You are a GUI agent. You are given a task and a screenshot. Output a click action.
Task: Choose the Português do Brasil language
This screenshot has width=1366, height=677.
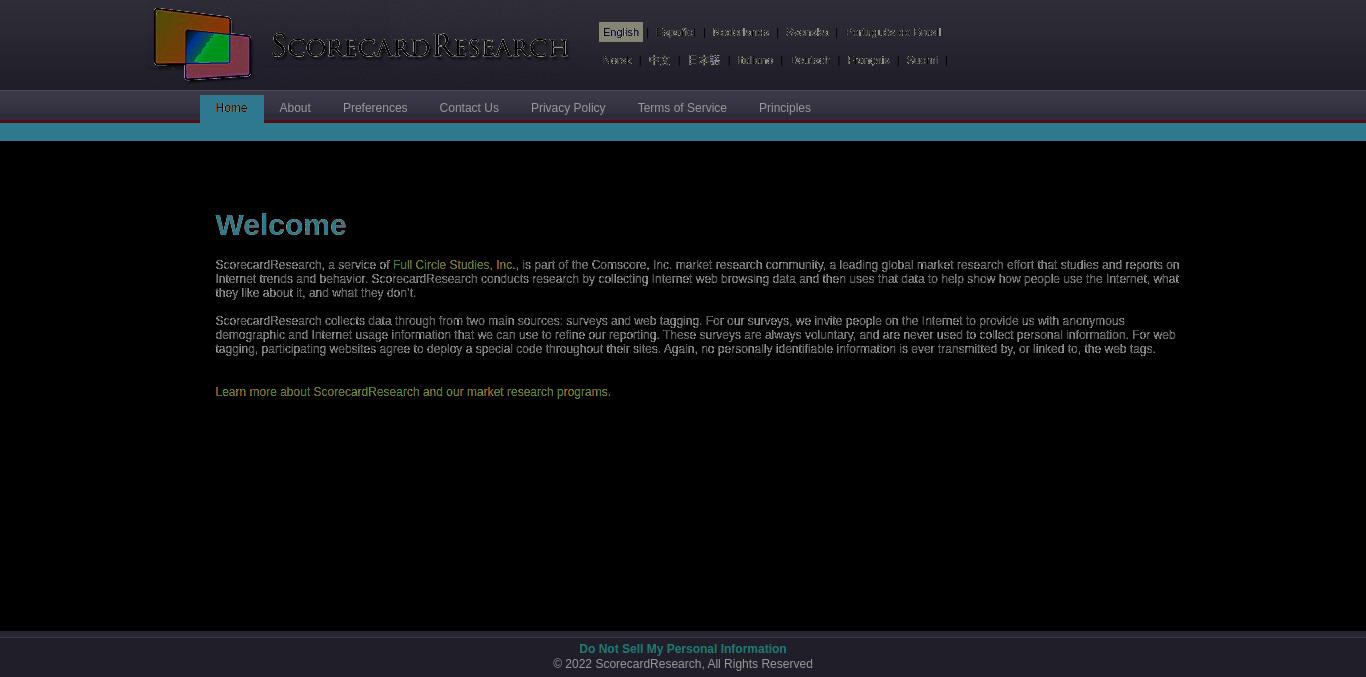[894, 32]
